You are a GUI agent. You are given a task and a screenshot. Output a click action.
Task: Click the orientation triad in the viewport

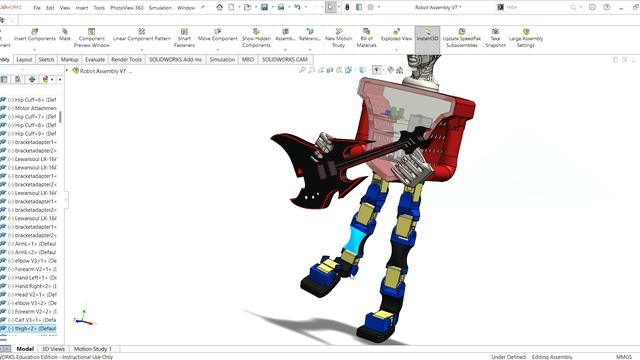click(84, 315)
